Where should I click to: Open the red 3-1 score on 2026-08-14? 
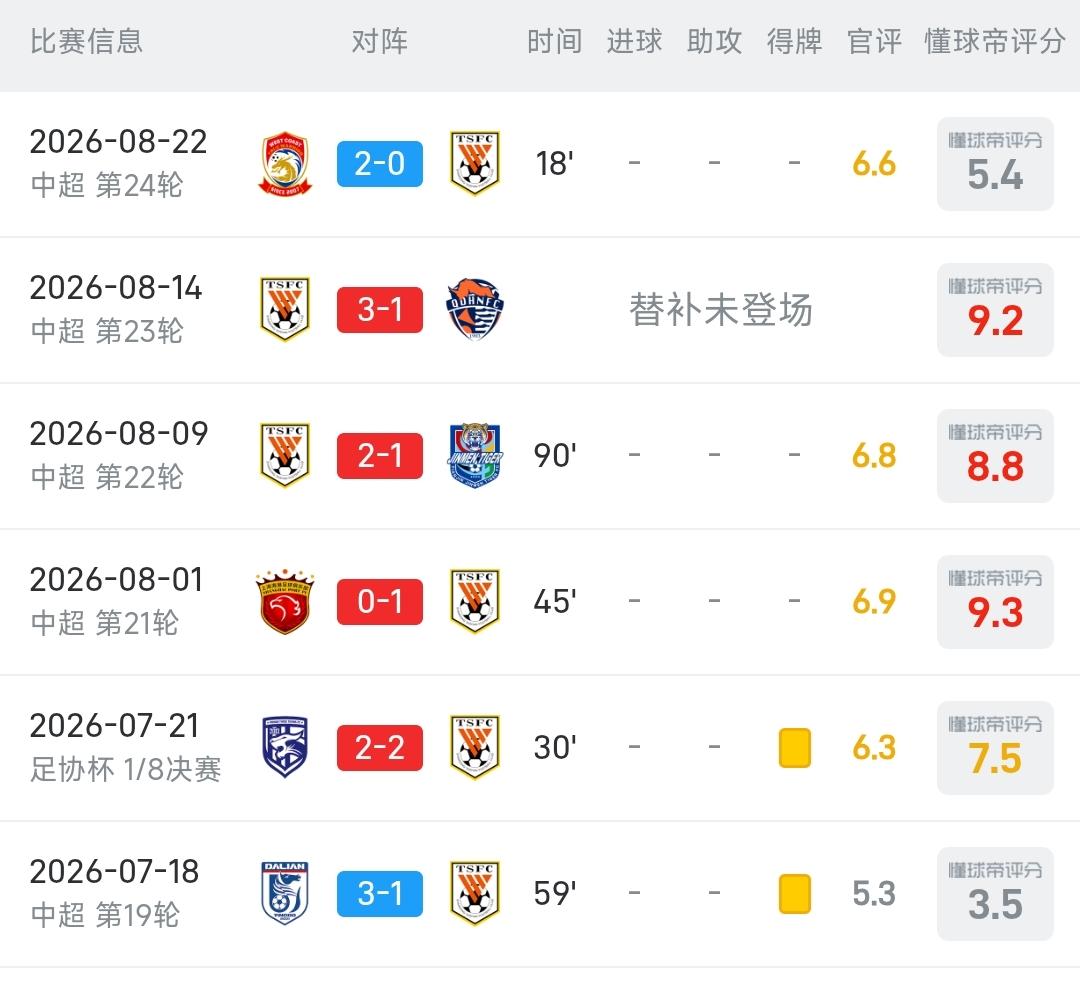point(380,309)
